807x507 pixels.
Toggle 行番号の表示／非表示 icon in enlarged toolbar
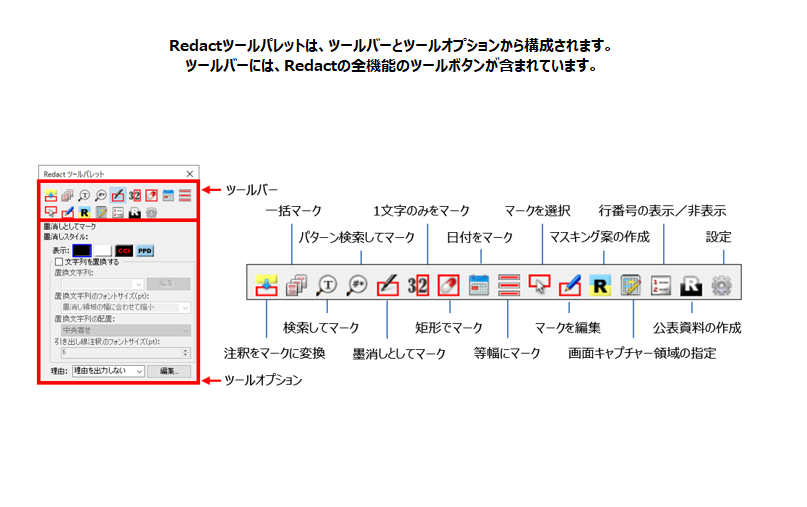coord(661,285)
